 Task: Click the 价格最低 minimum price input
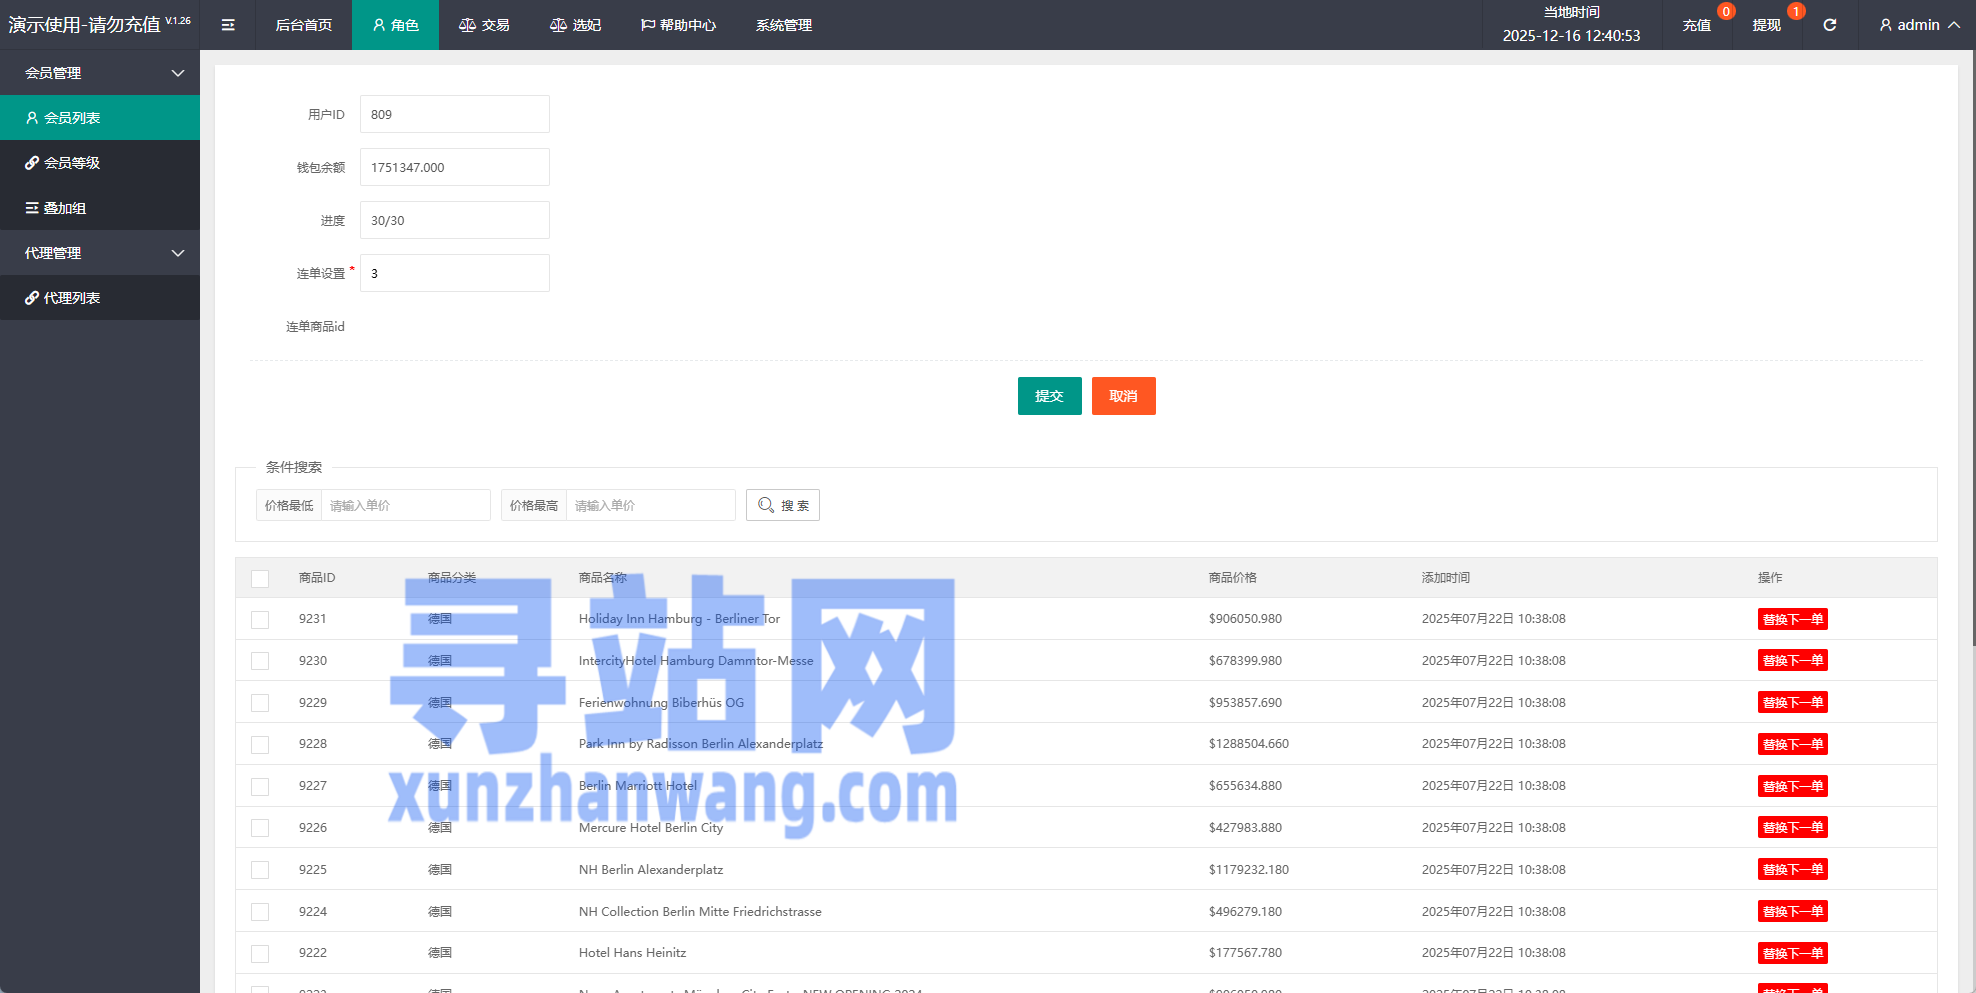(405, 505)
